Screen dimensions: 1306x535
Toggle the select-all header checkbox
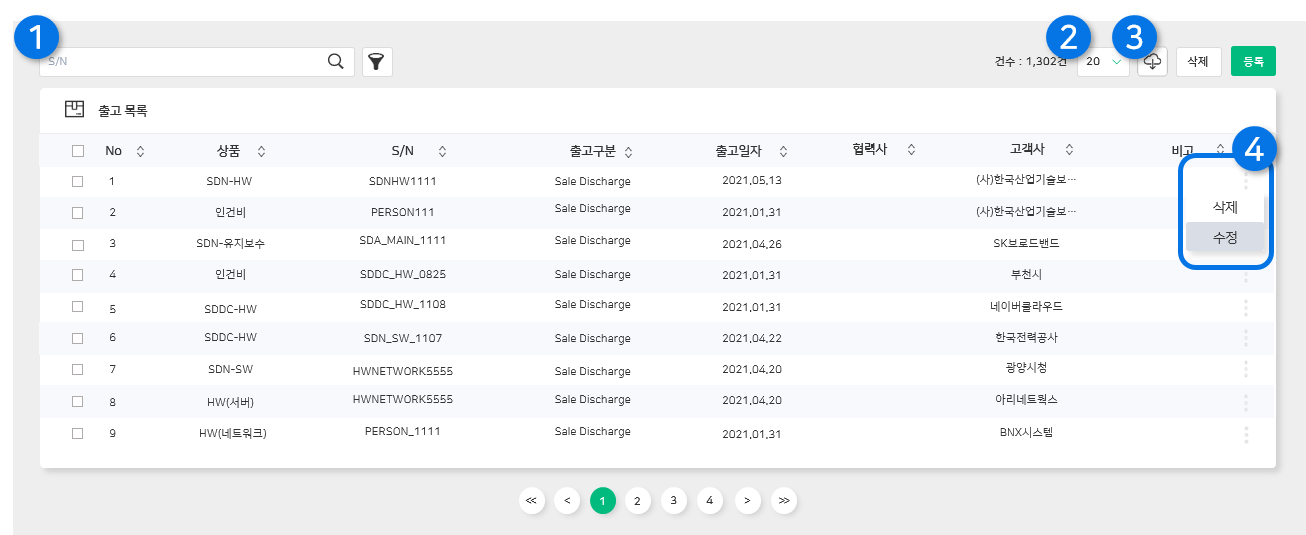point(78,151)
